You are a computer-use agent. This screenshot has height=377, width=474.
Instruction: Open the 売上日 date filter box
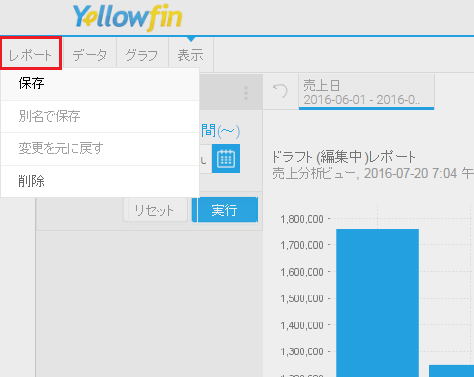pos(366,92)
